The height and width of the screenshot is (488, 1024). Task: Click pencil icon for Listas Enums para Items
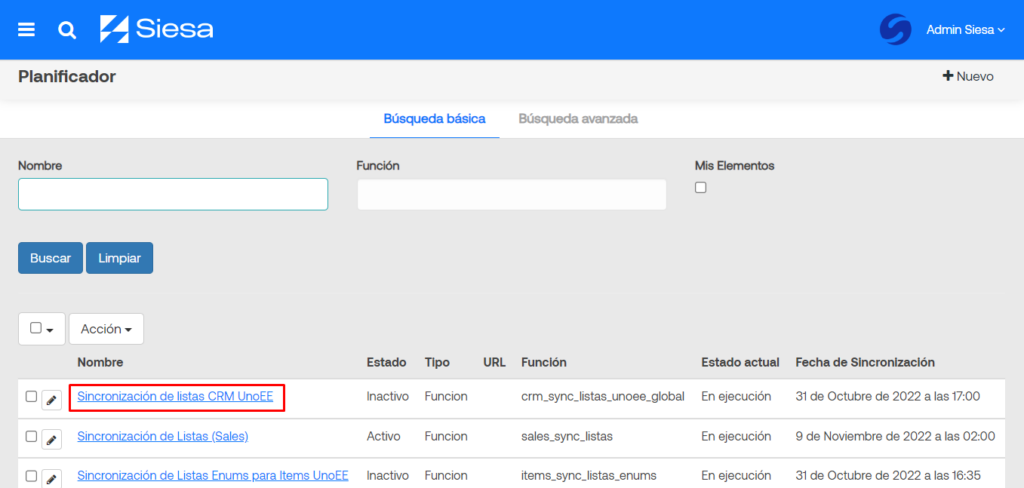click(52, 477)
